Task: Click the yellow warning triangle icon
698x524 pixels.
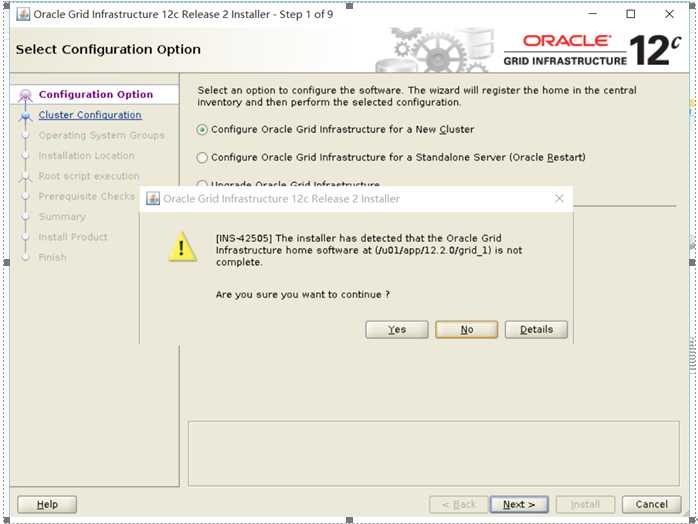Action: [x=182, y=247]
